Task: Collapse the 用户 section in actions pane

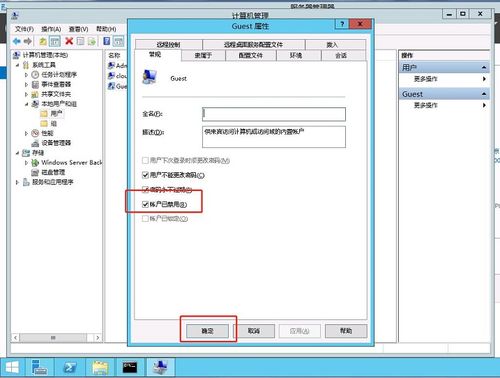Action: [484, 68]
